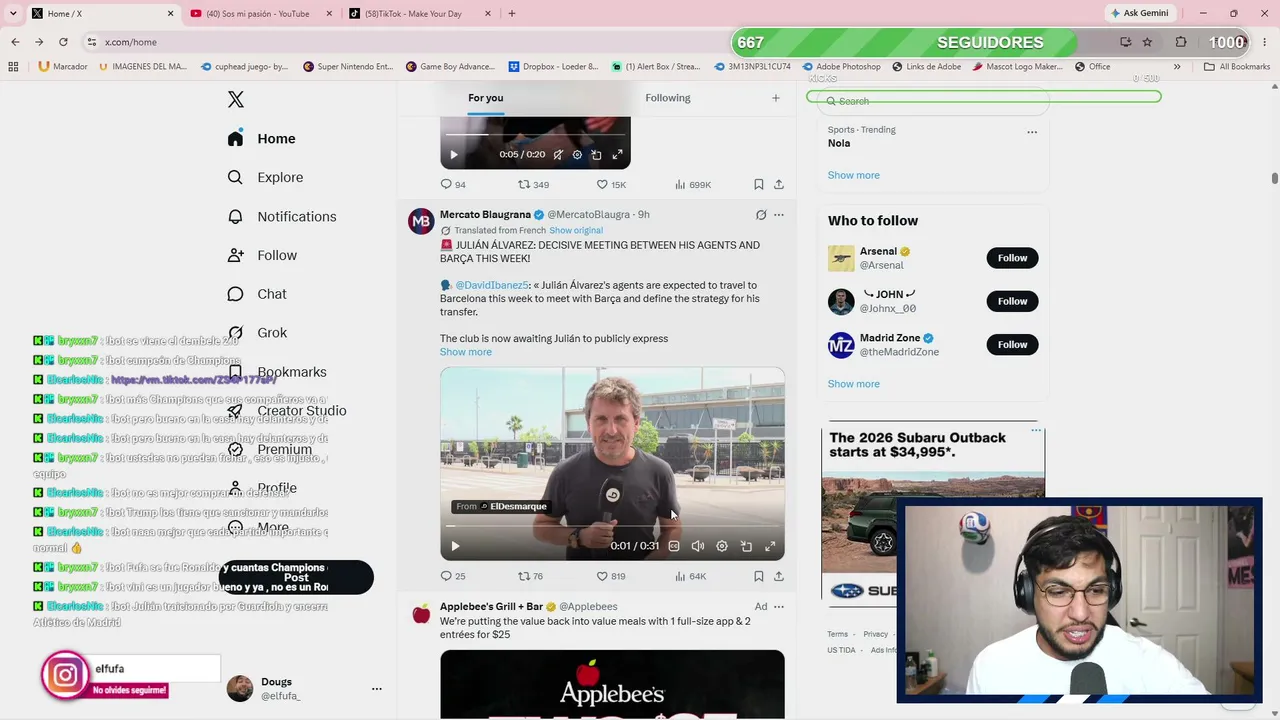Play the ElDesmarque video

[x=455, y=546]
